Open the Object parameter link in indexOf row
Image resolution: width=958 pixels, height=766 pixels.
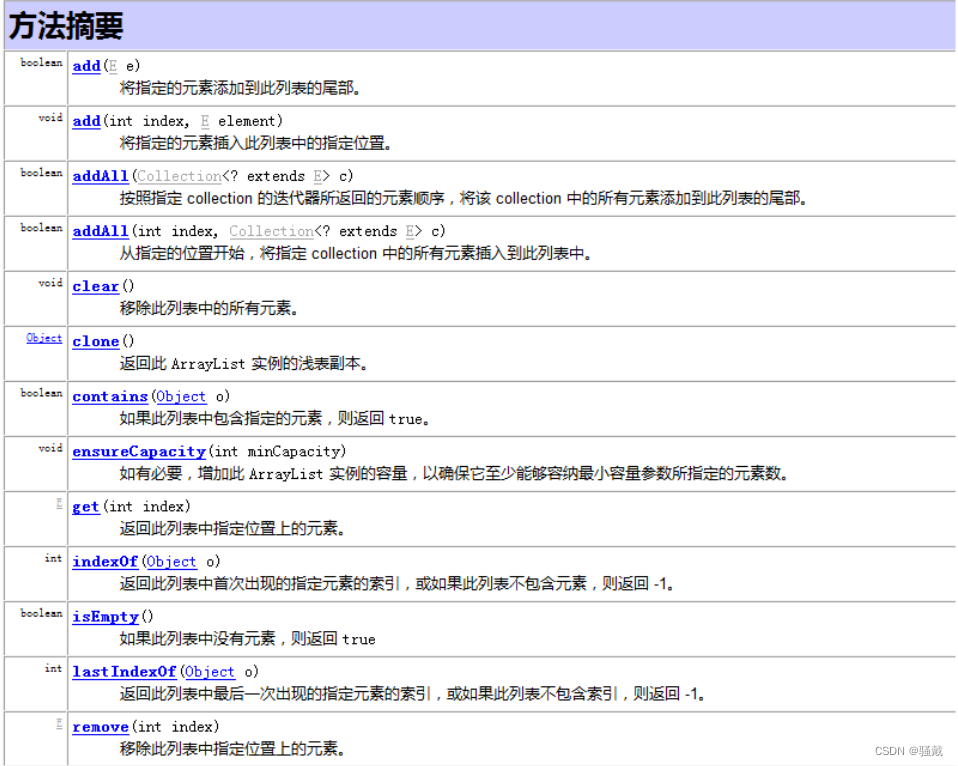[171, 562]
